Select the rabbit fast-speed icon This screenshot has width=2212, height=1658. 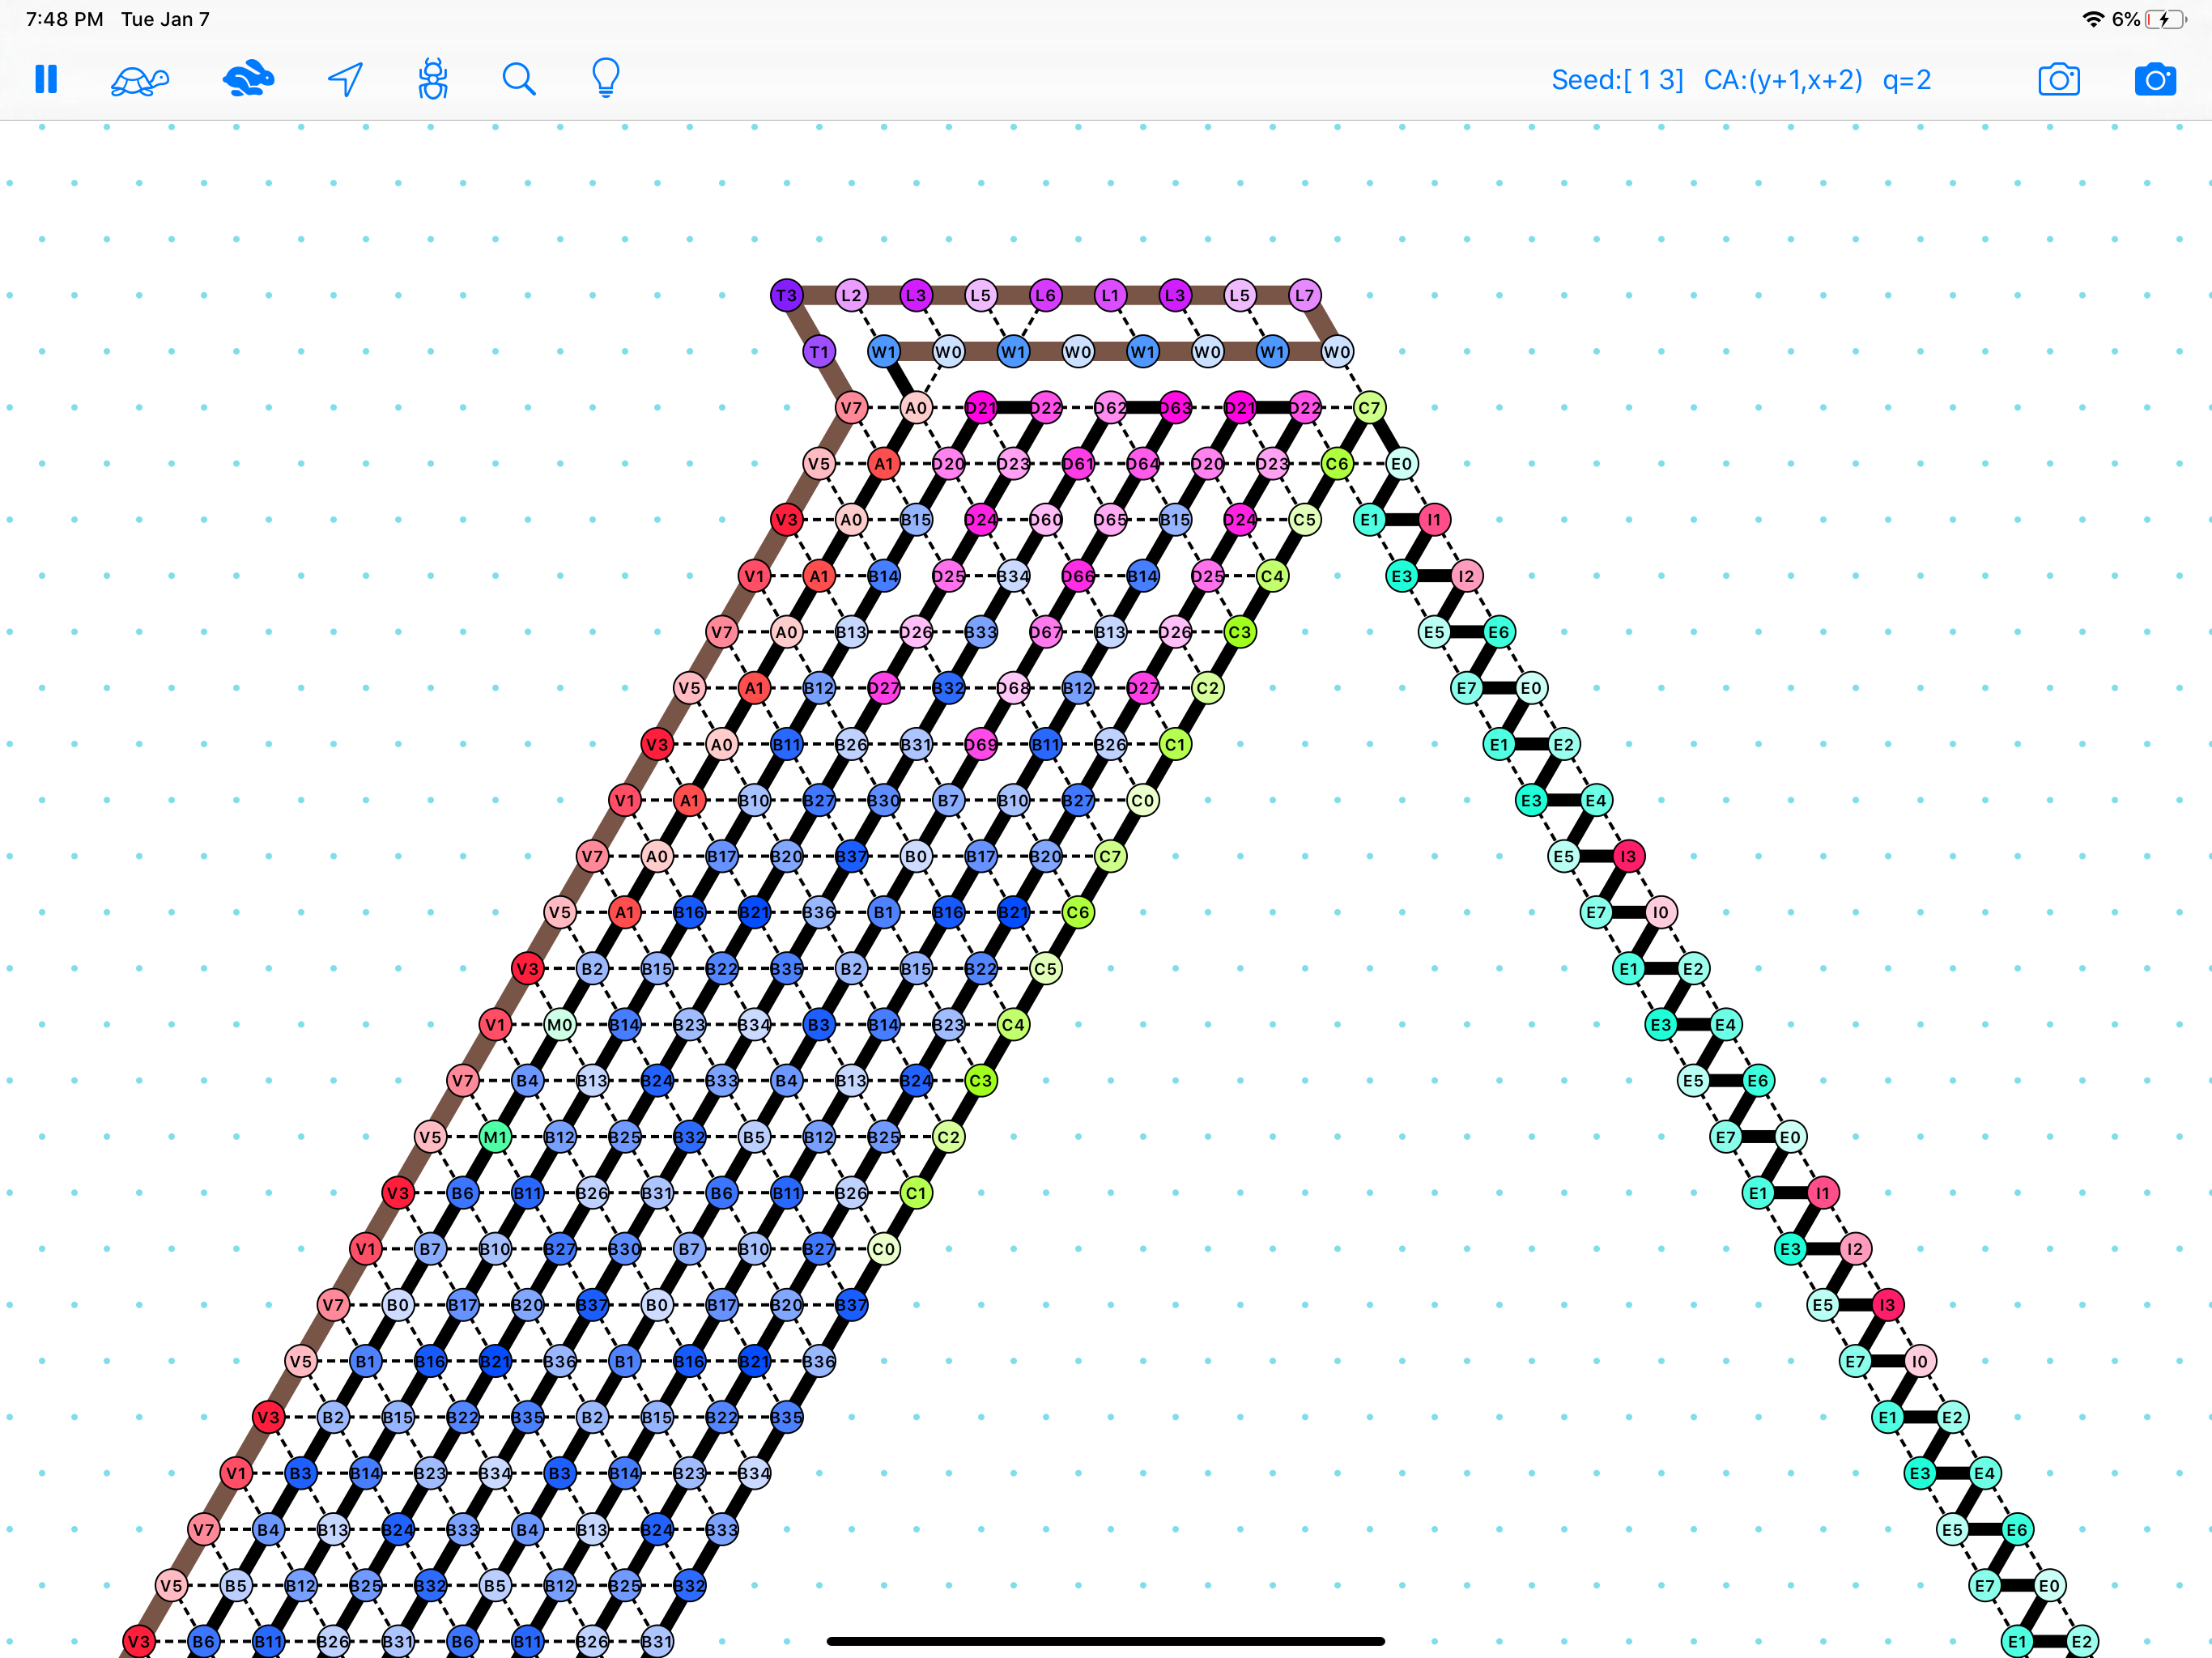pos(248,79)
